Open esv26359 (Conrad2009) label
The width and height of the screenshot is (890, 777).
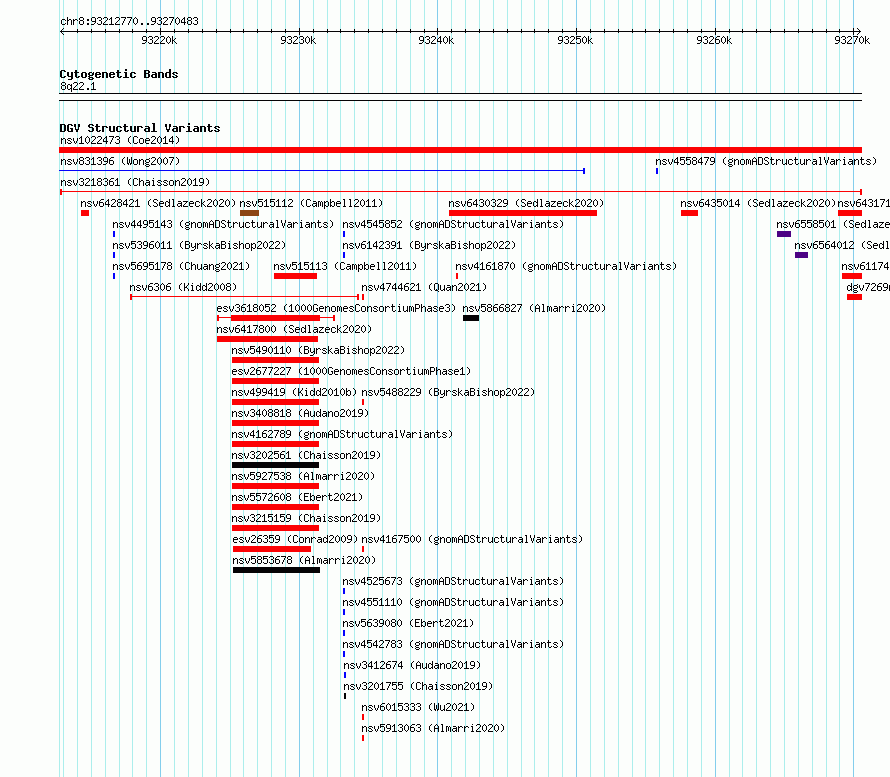295,539
